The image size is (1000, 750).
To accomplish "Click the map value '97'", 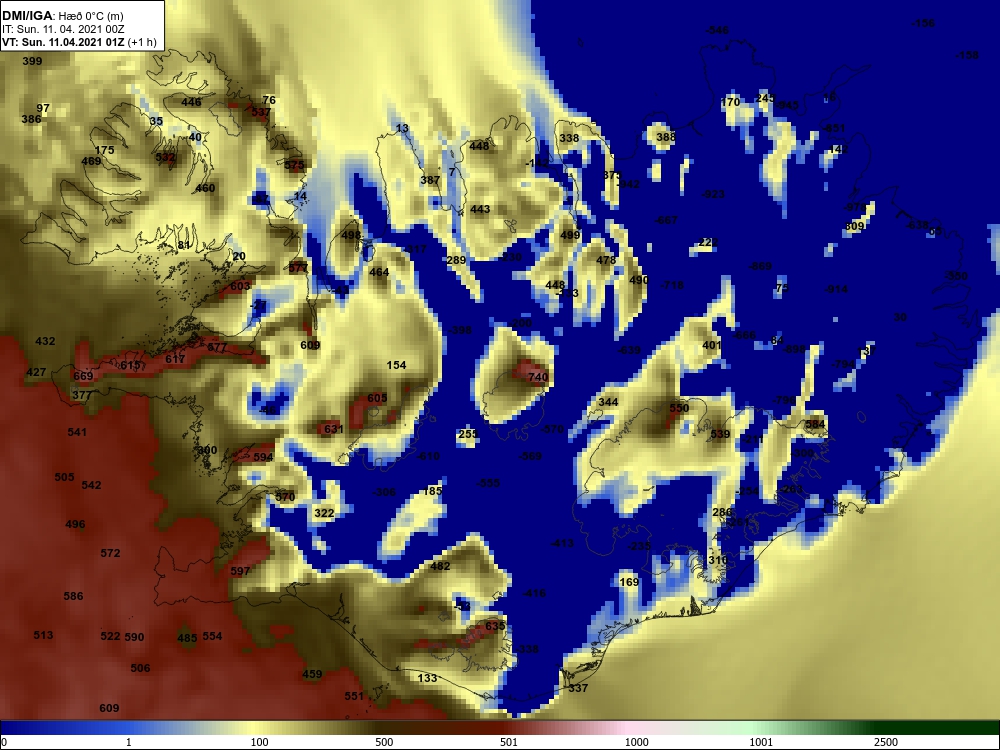I will coord(43,108).
